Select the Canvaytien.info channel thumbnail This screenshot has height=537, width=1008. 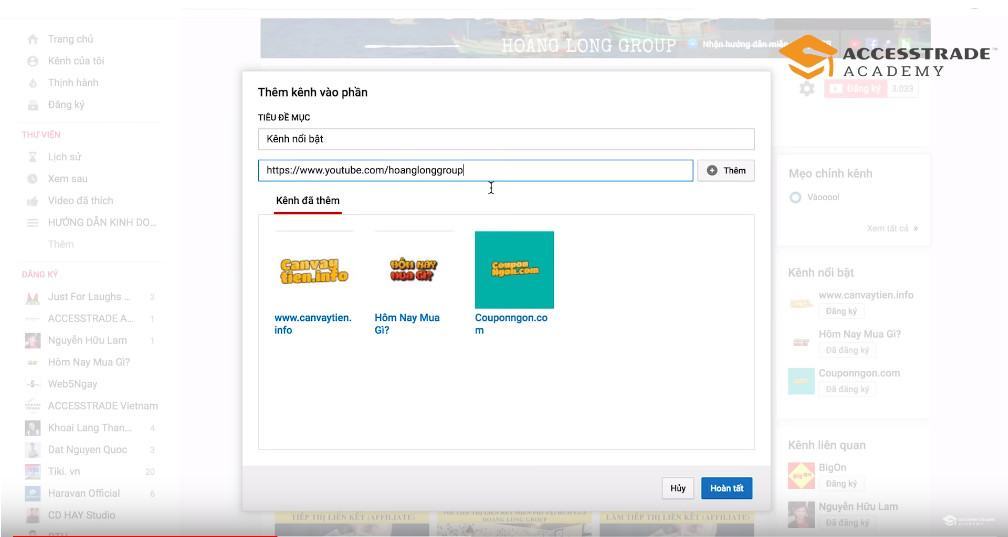tap(314, 270)
